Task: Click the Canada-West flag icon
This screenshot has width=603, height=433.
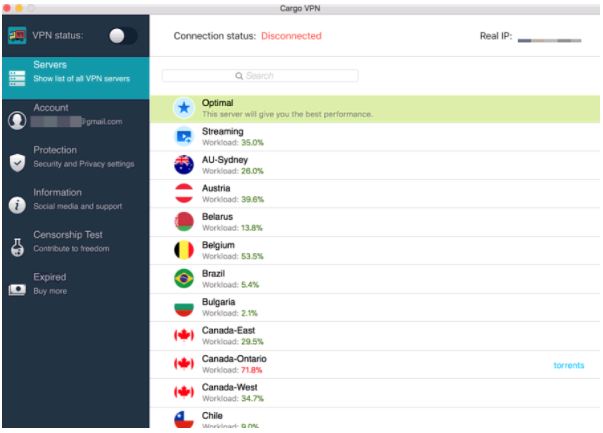Action: (184, 392)
